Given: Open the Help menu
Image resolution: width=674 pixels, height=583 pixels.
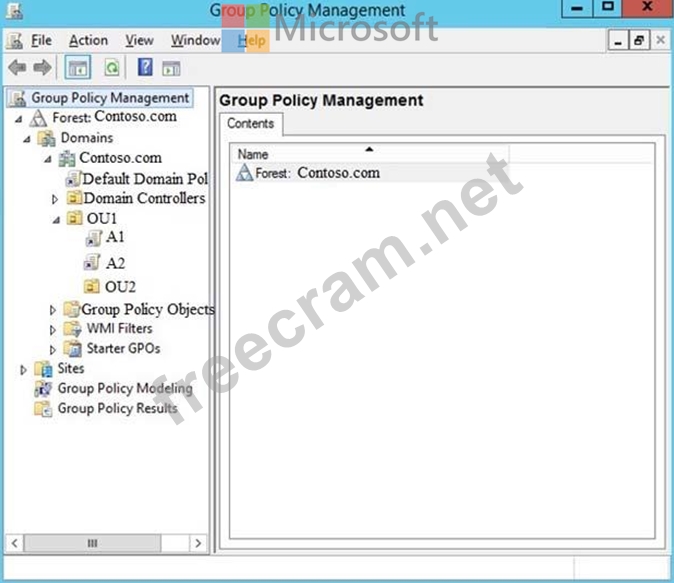Looking at the screenshot, I should [x=251, y=41].
